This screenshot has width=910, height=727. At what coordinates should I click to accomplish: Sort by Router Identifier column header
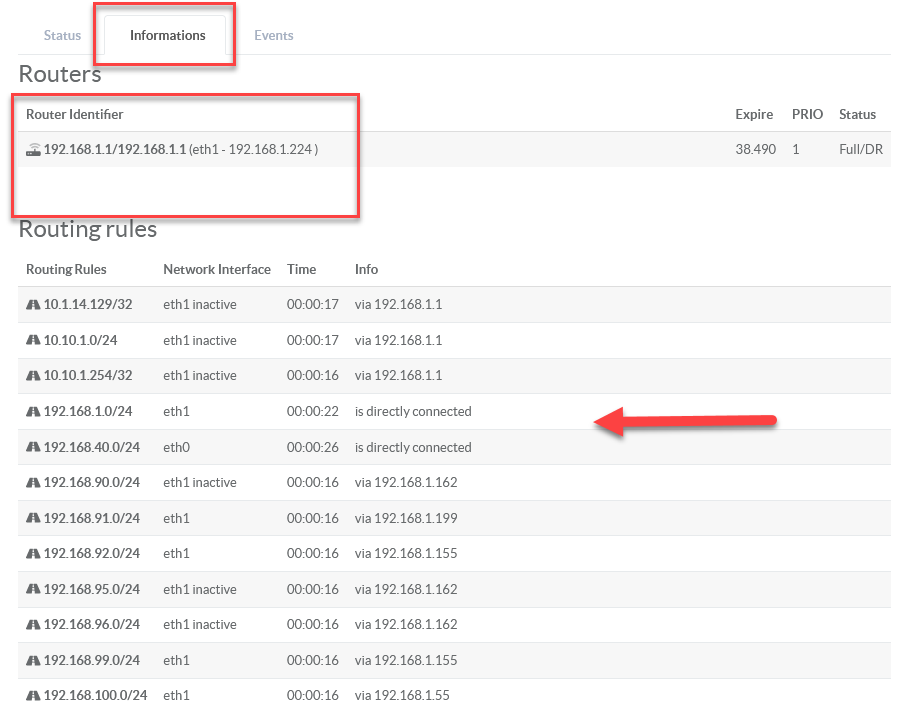pyautogui.click(x=75, y=115)
